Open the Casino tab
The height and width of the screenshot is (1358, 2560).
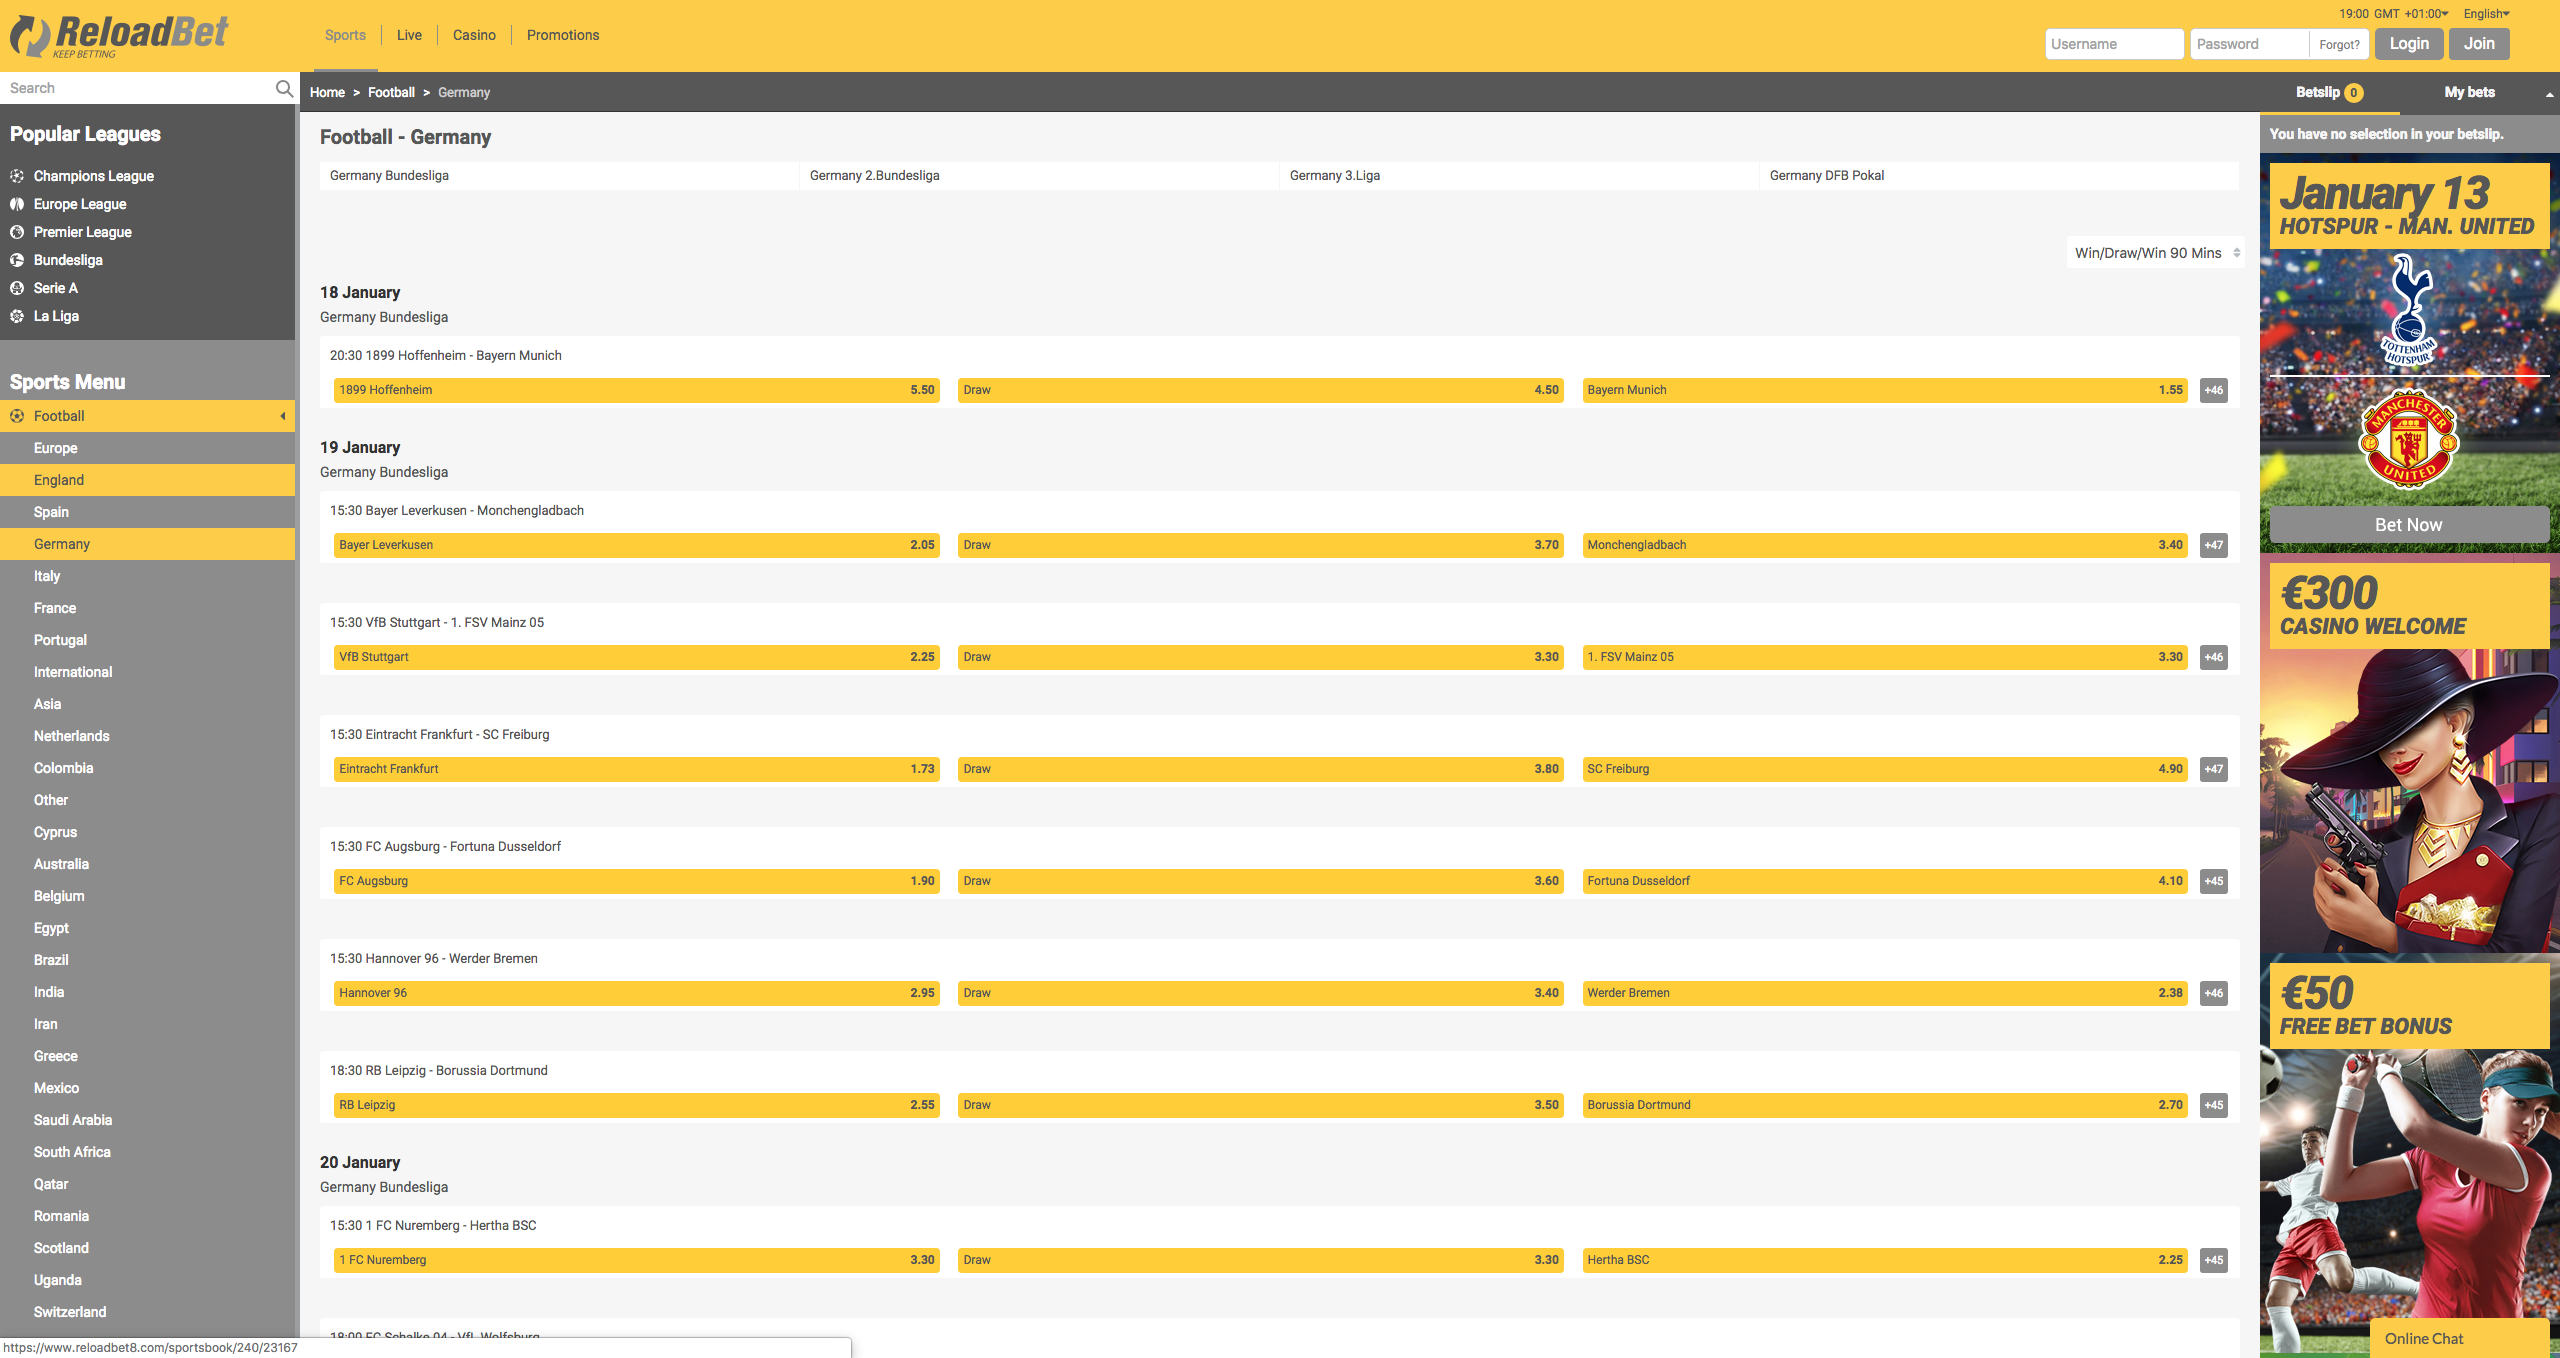click(474, 35)
